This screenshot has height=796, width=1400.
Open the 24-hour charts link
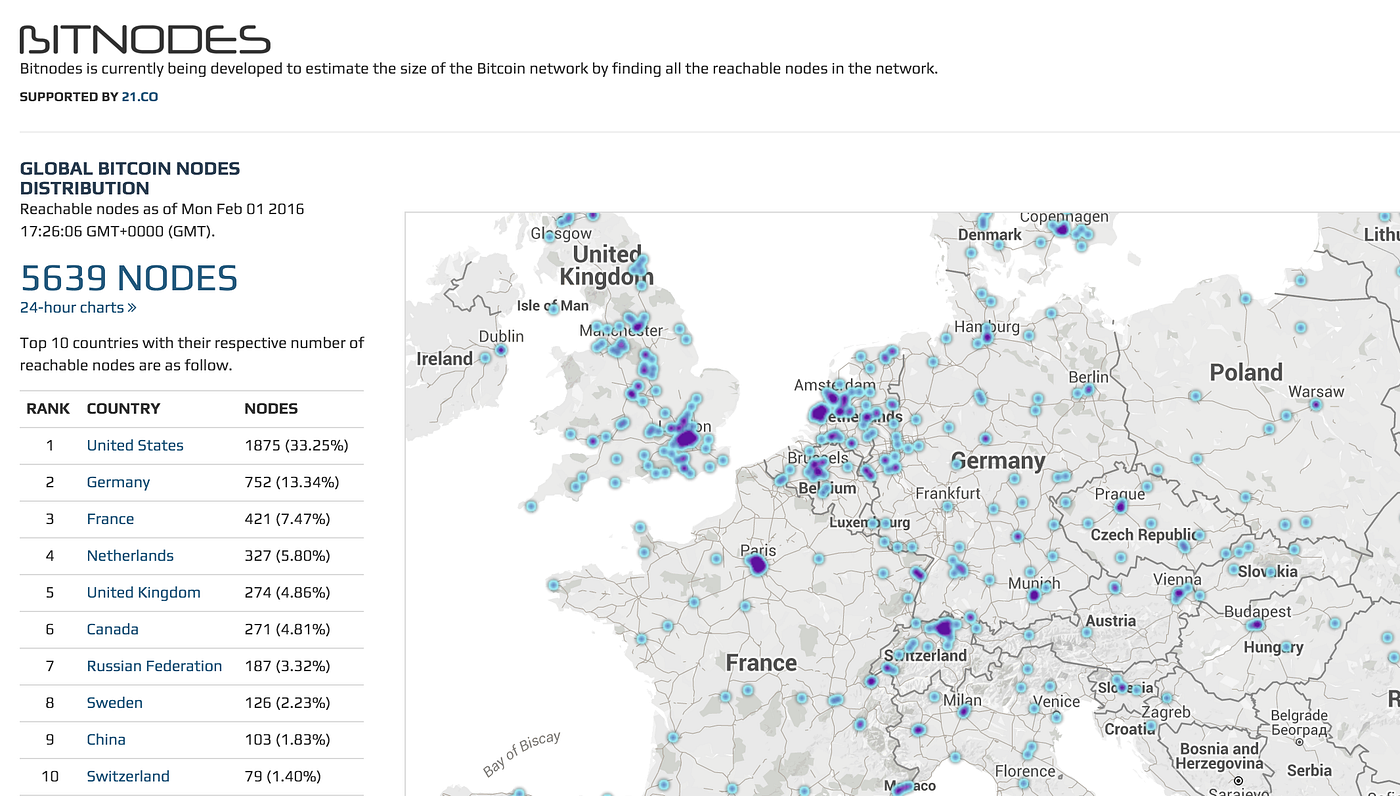(x=78, y=308)
